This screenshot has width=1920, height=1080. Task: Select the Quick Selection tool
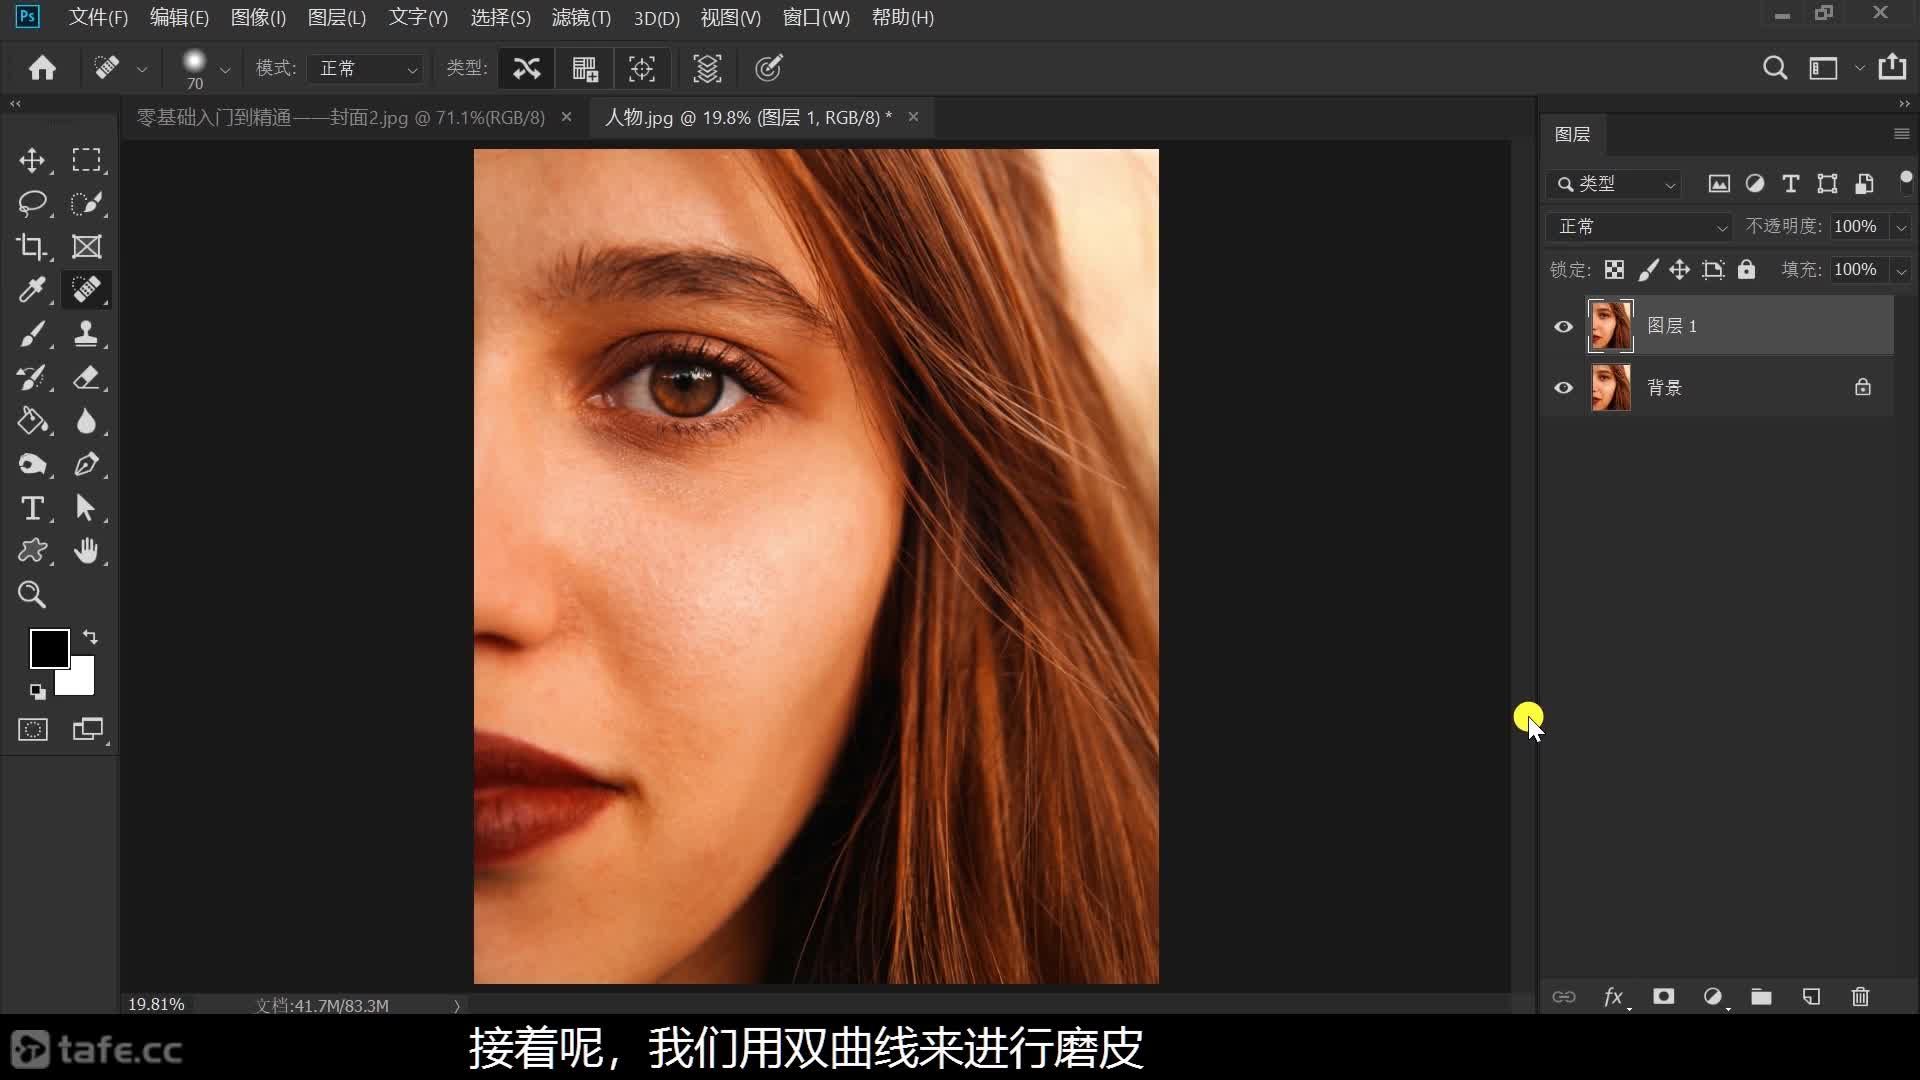[x=86, y=204]
